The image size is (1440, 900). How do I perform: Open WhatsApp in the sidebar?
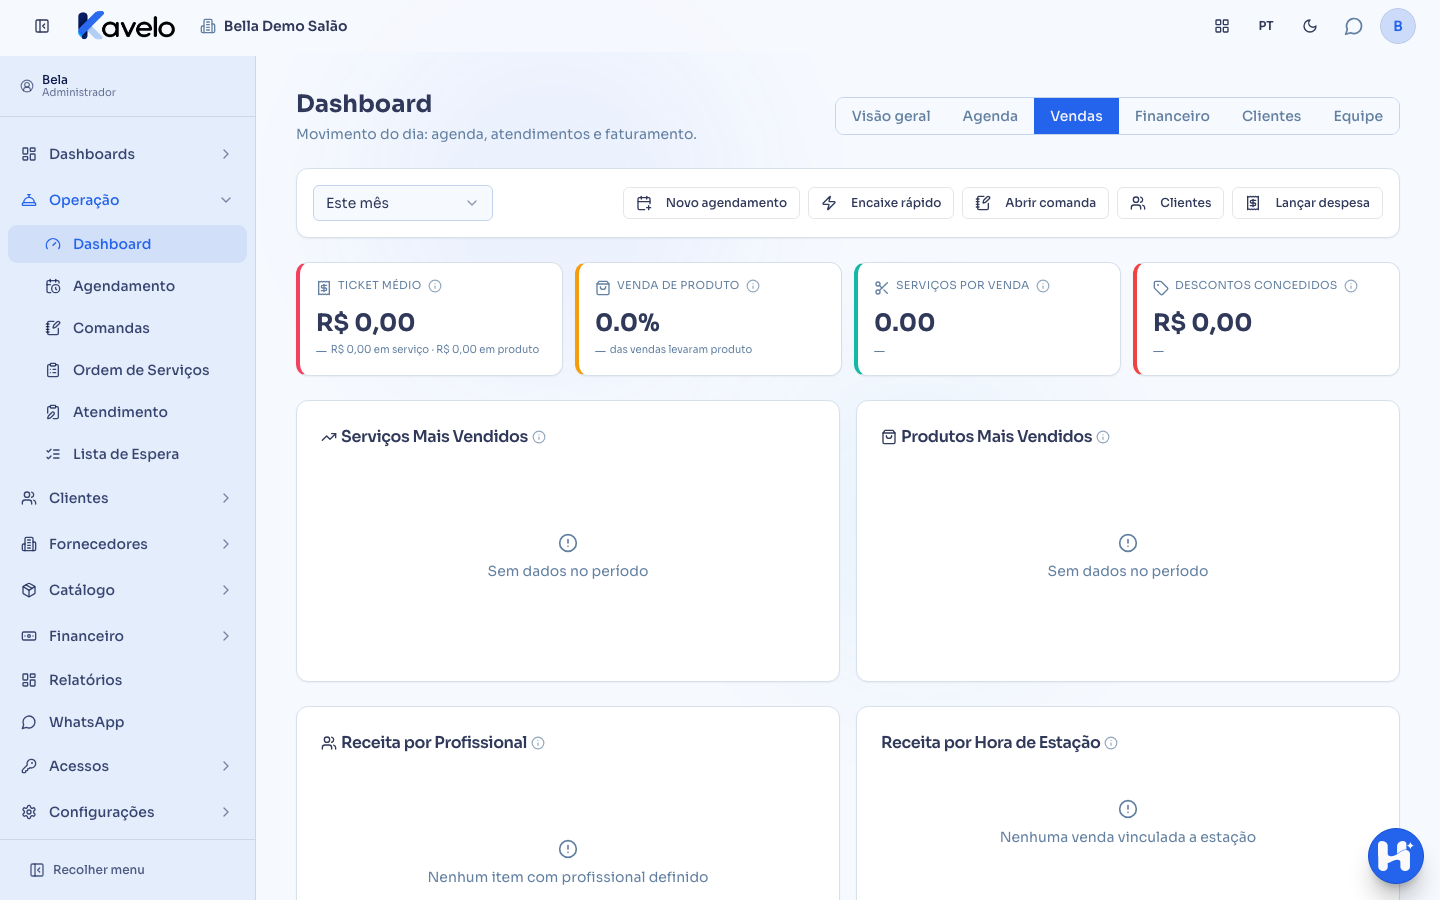point(127,722)
